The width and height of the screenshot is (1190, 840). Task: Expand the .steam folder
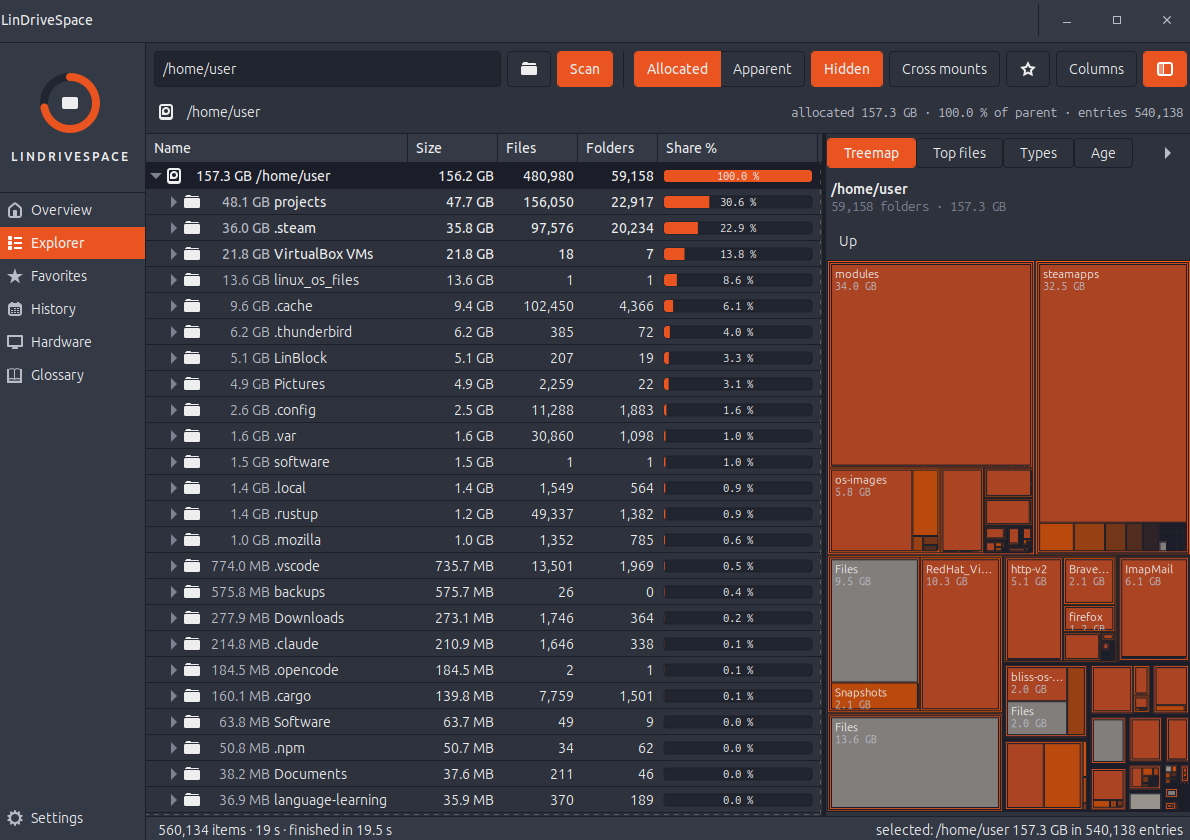coord(173,228)
